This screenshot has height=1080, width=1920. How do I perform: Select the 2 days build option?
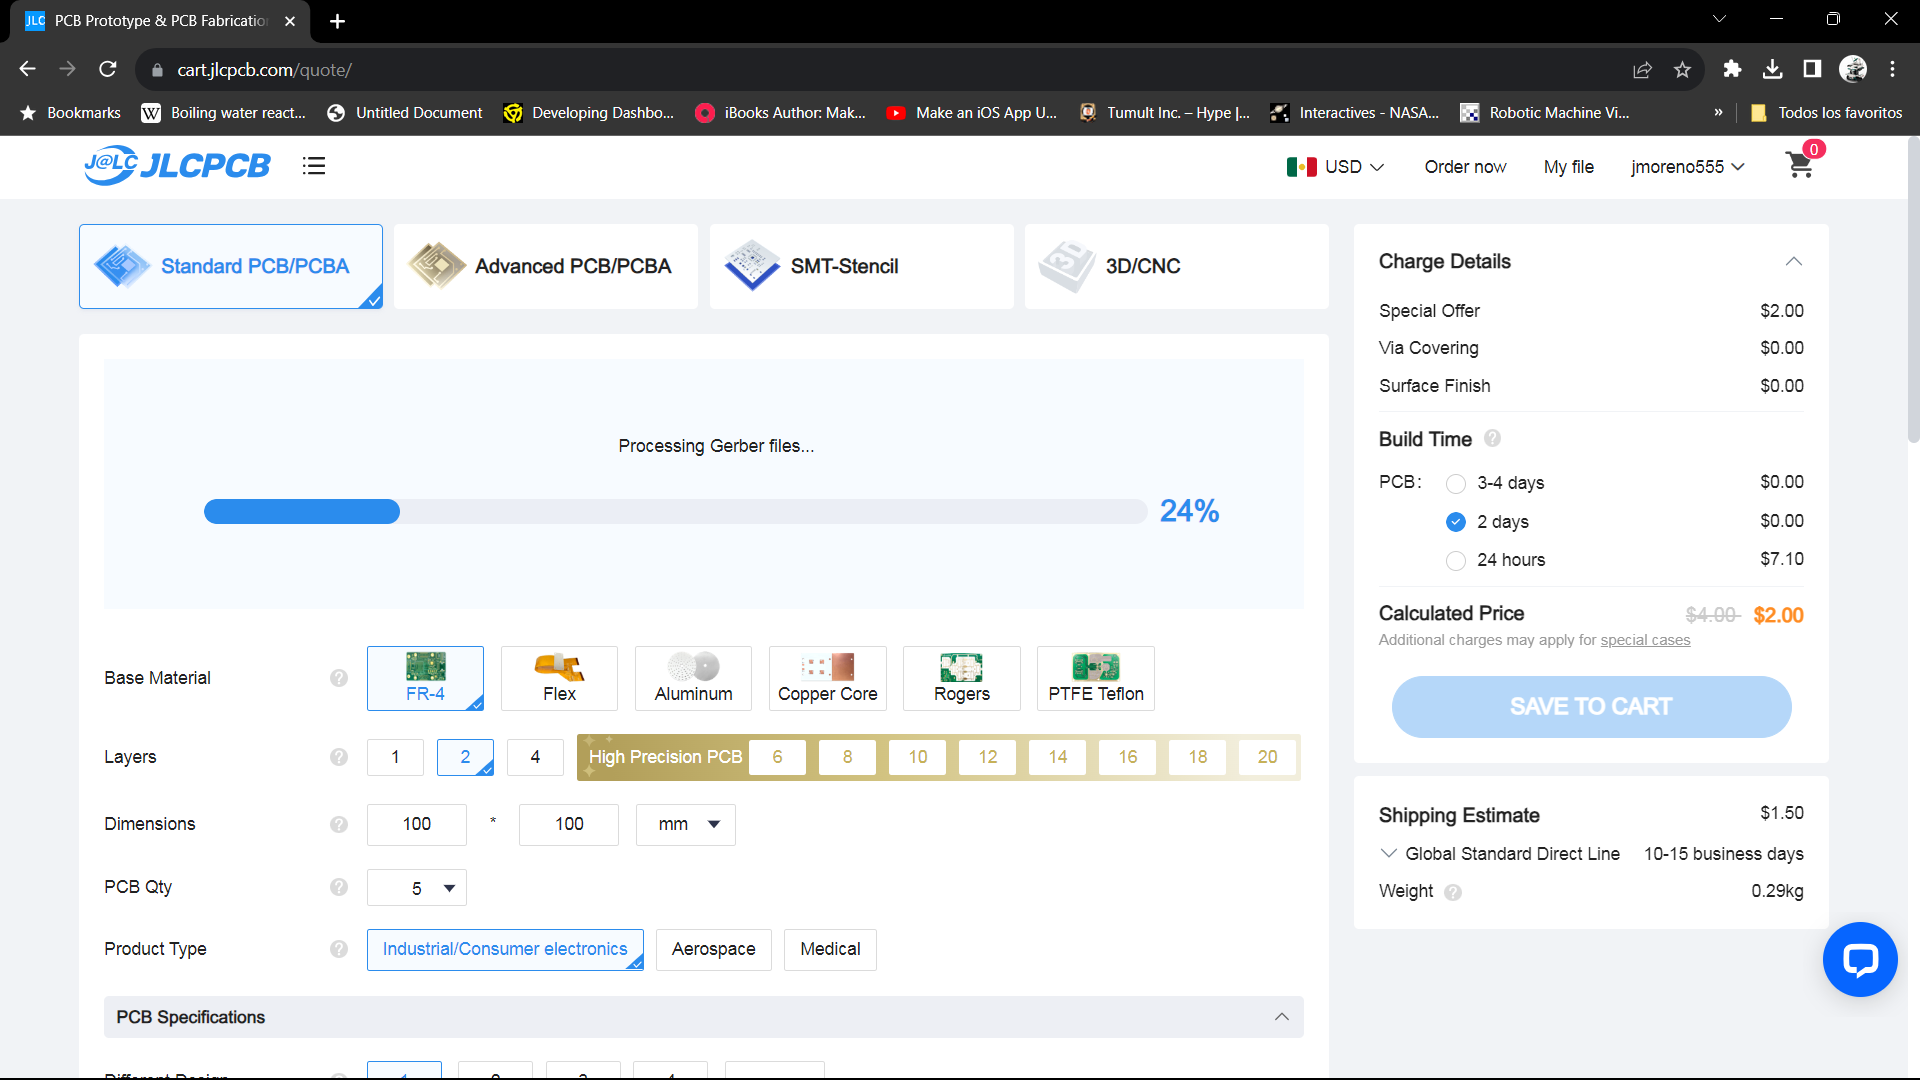1456,522
